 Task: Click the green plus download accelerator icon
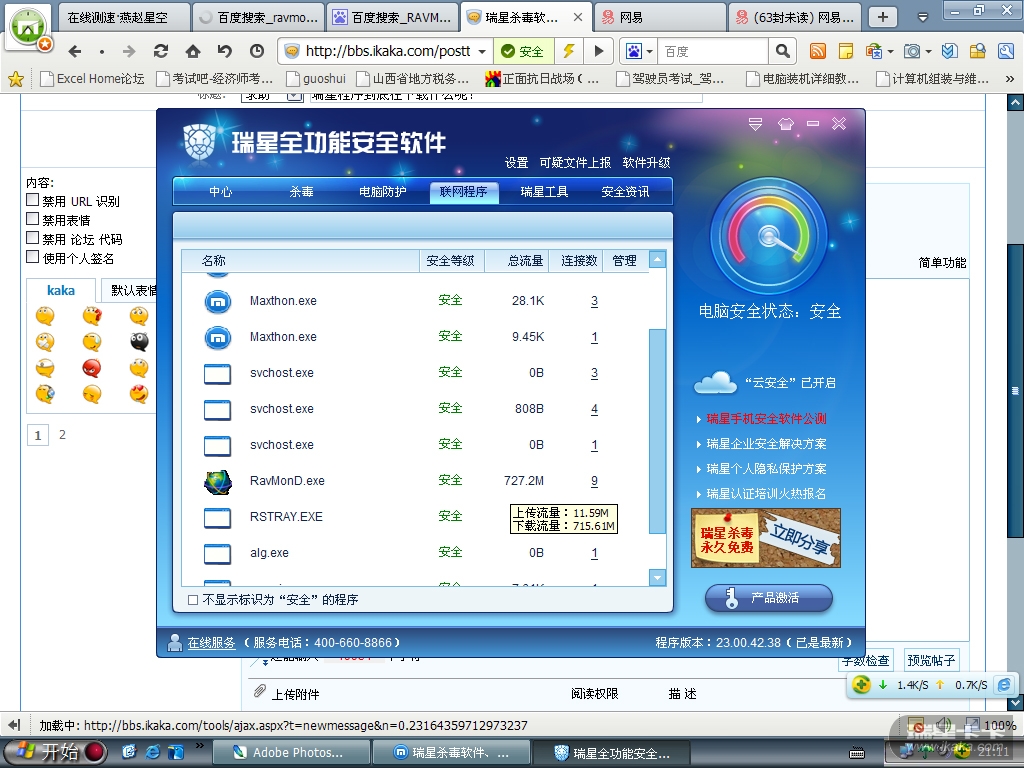coord(861,684)
